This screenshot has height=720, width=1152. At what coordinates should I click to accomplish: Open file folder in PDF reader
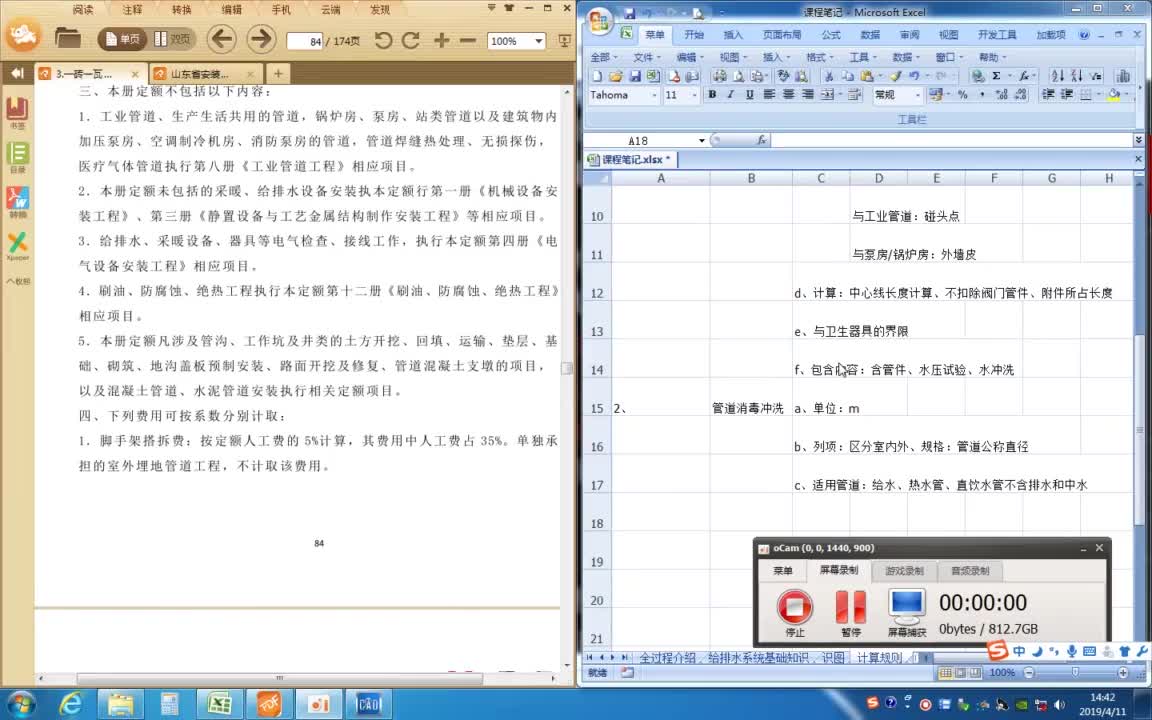pos(68,38)
